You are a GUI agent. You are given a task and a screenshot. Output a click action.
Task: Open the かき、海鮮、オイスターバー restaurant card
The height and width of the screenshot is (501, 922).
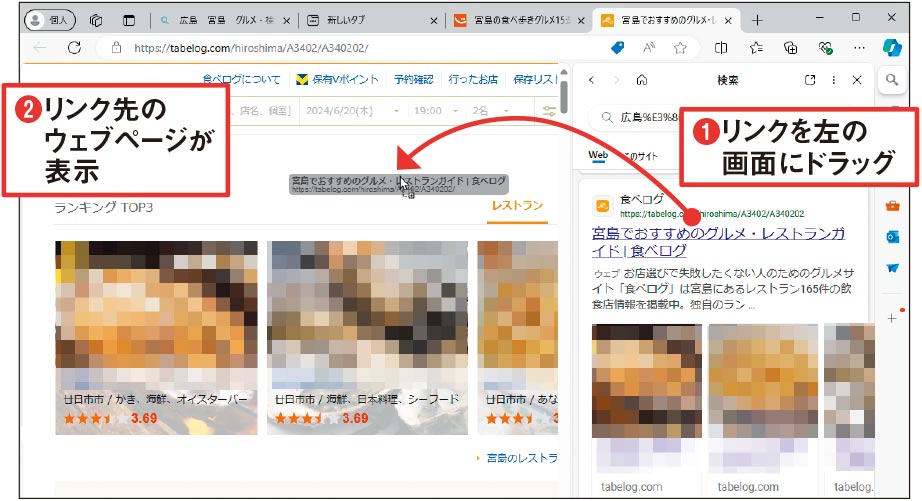pos(156,338)
